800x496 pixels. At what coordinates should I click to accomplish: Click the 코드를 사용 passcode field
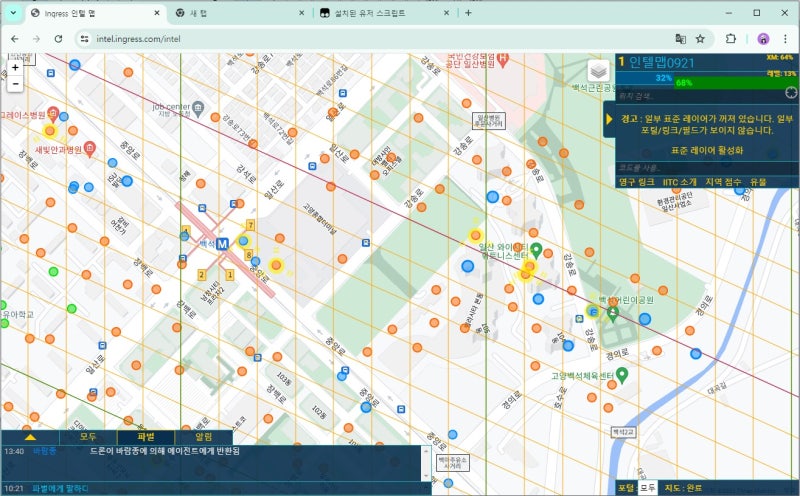point(707,168)
